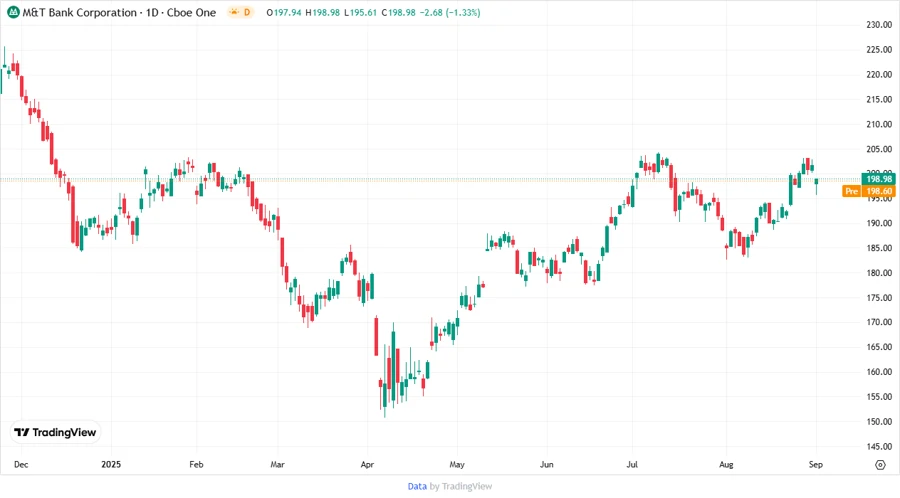The width and height of the screenshot is (900, 498).
Task: Click the 145.00 price axis label
Action: (x=879, y=446)
